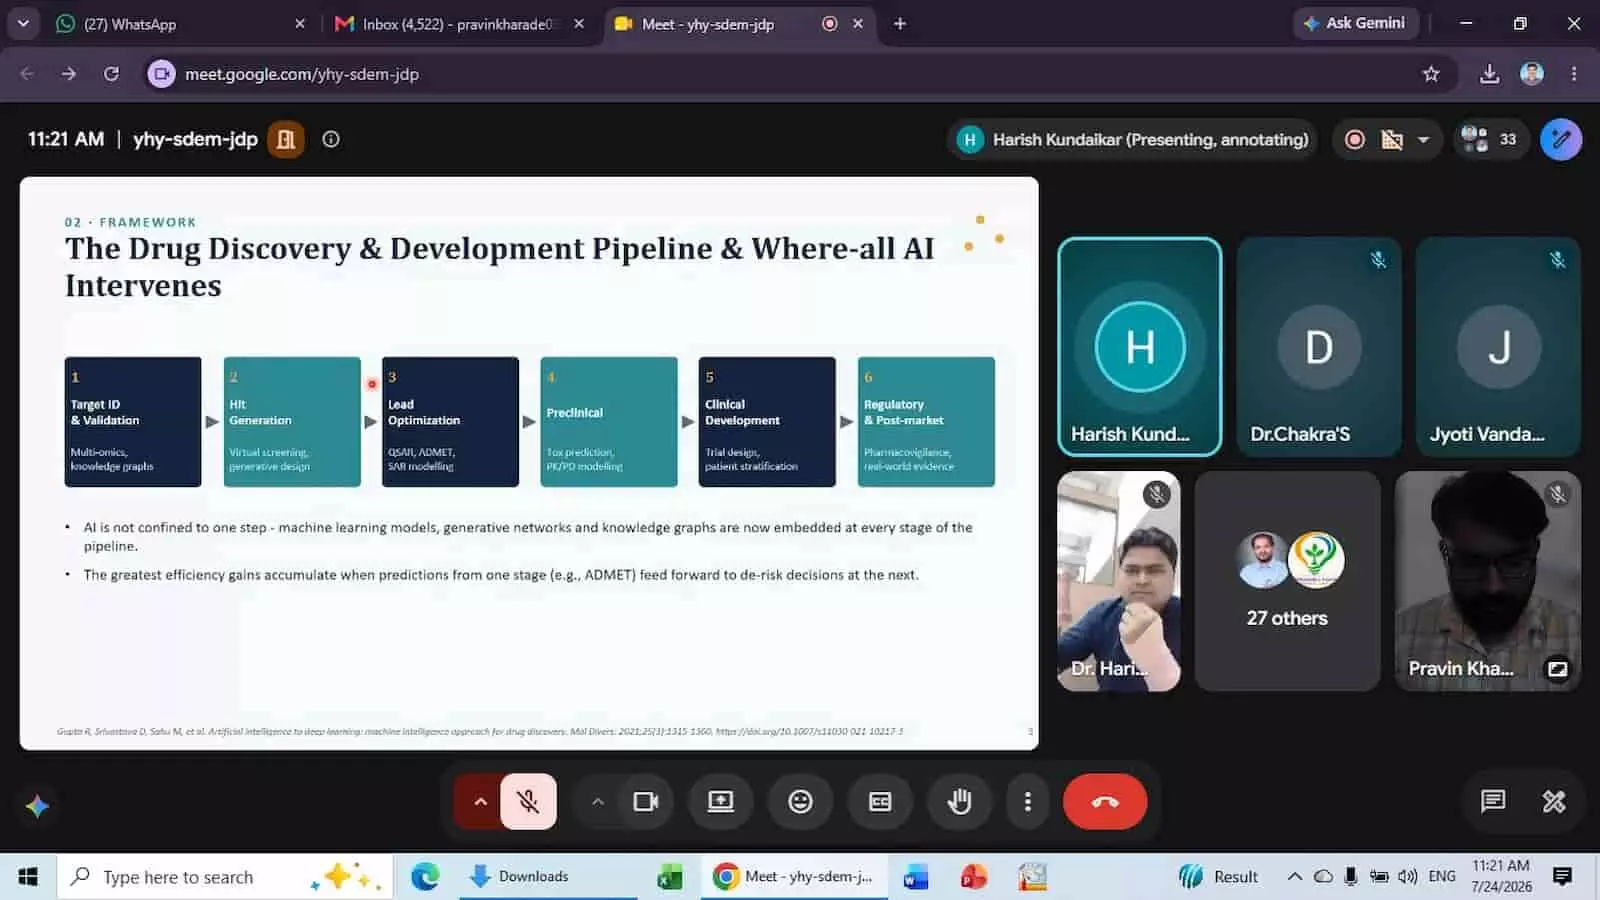This screenshot has width=1600, height=900.
Task: Expand the dropdown arrow next to recording icons
Action: (x=1423, y=139)
